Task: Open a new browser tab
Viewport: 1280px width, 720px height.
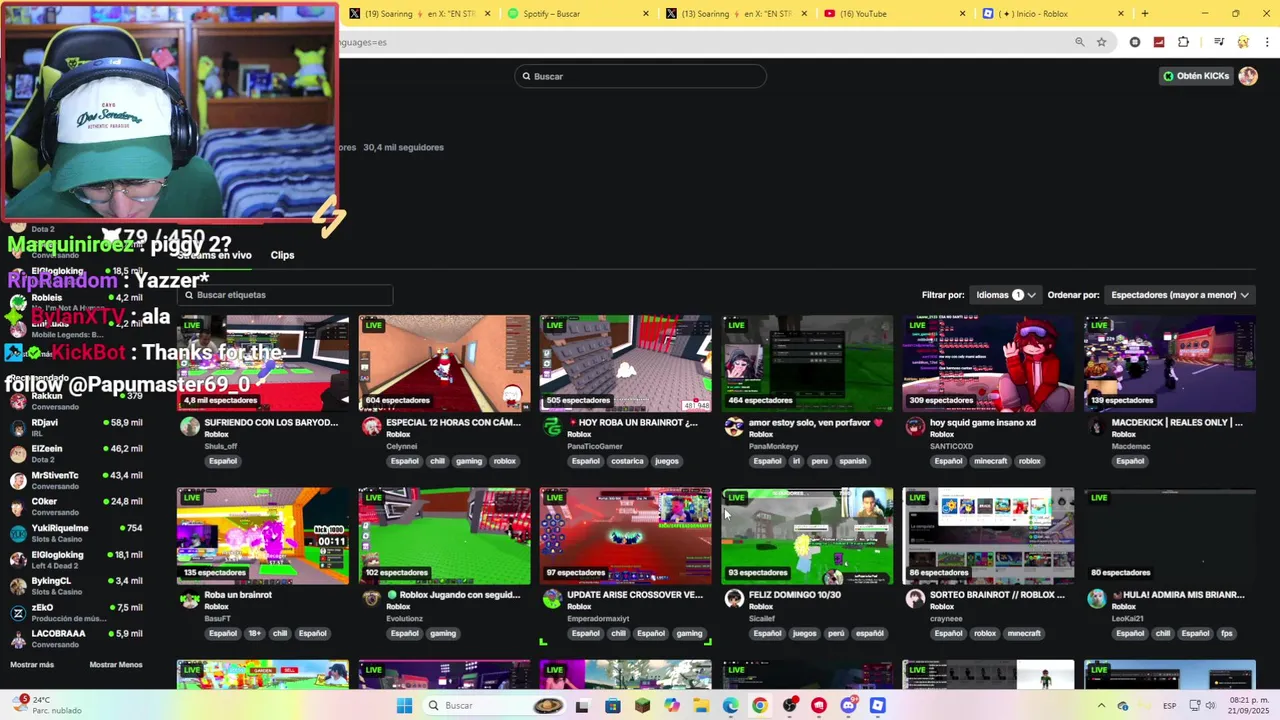Action: [1145, 14]
